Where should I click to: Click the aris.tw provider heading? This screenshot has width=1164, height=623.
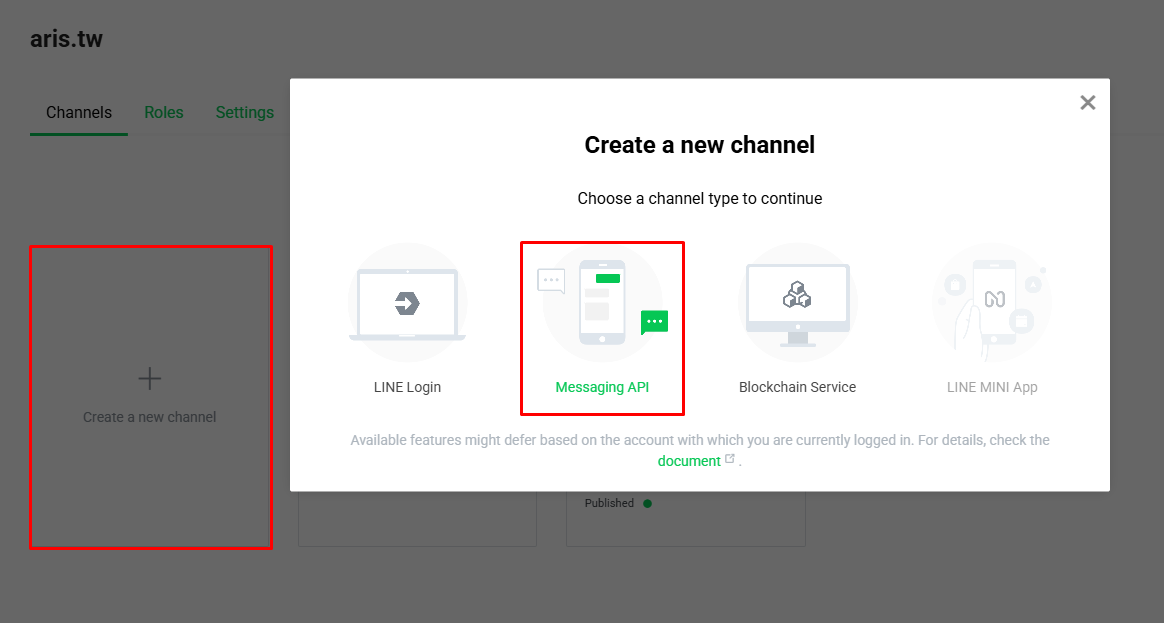tap(66, 39)
